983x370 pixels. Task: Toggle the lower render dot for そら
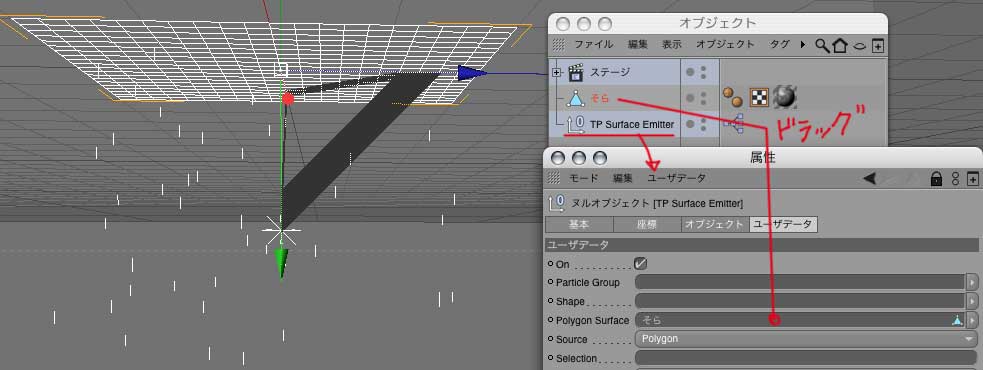click(x=703, y=103)
